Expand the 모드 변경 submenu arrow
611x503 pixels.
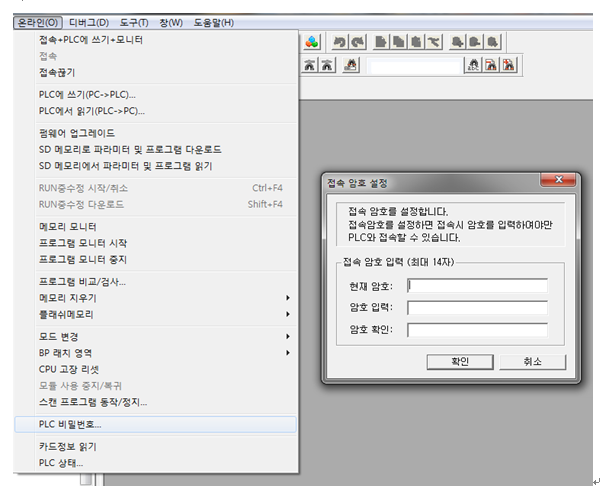click(288, 337)
